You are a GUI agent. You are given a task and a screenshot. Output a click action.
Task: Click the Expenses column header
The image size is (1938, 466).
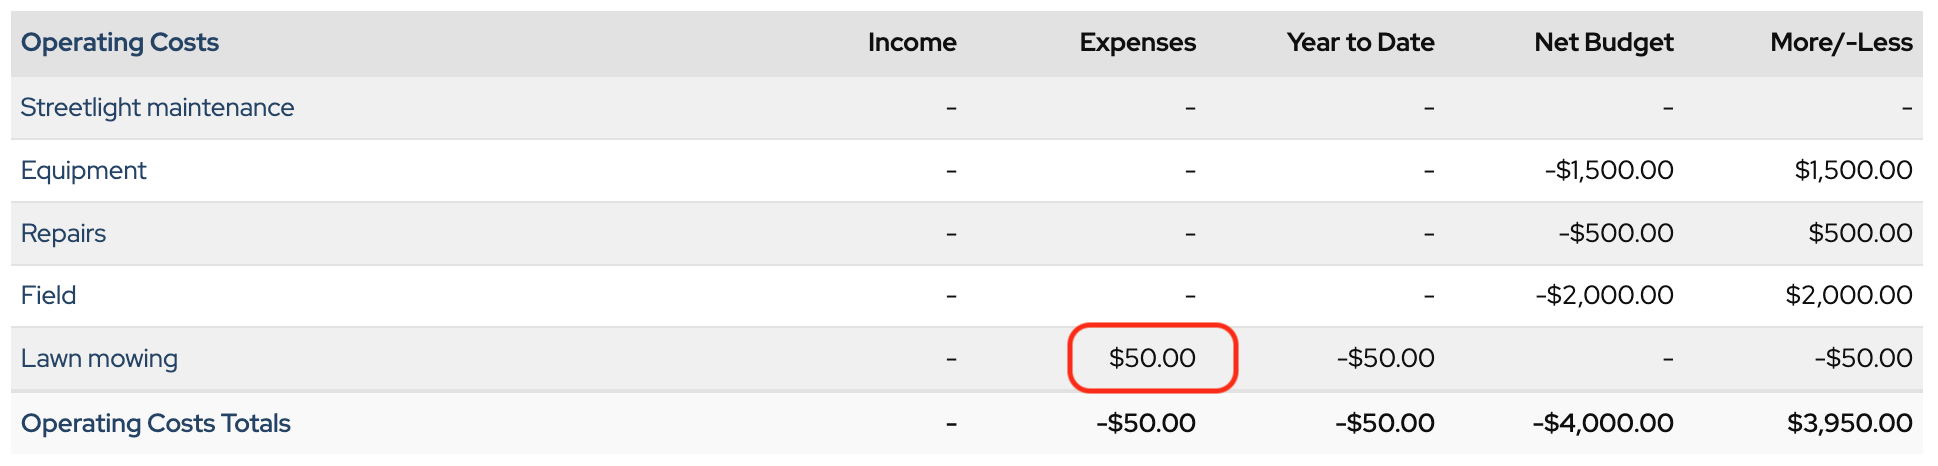pos(1137,43)
